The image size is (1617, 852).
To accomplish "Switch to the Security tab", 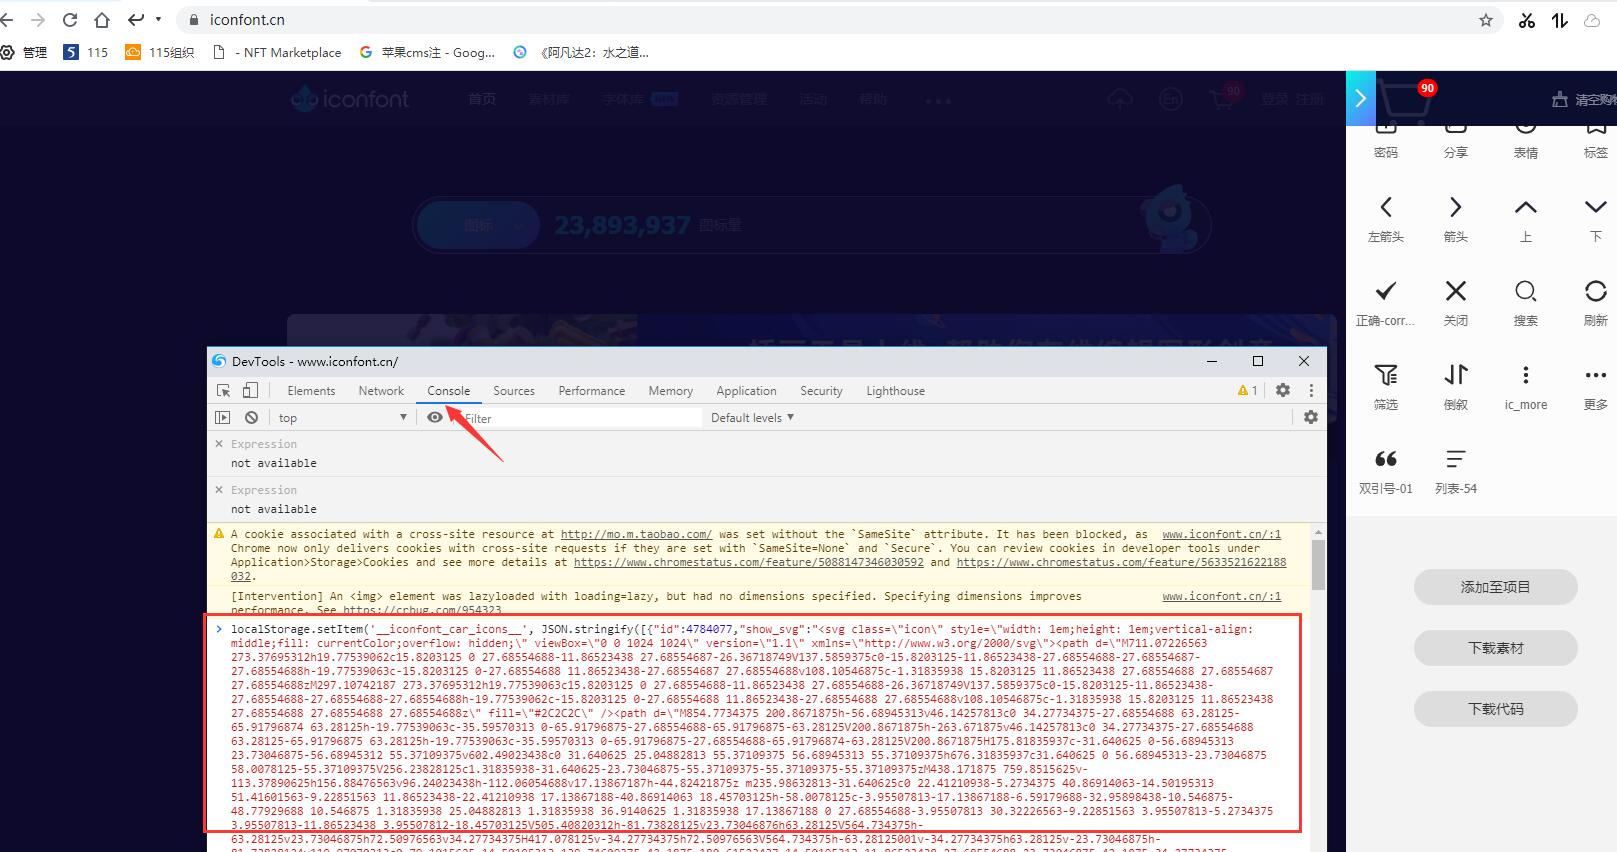I will click(821, 391).
